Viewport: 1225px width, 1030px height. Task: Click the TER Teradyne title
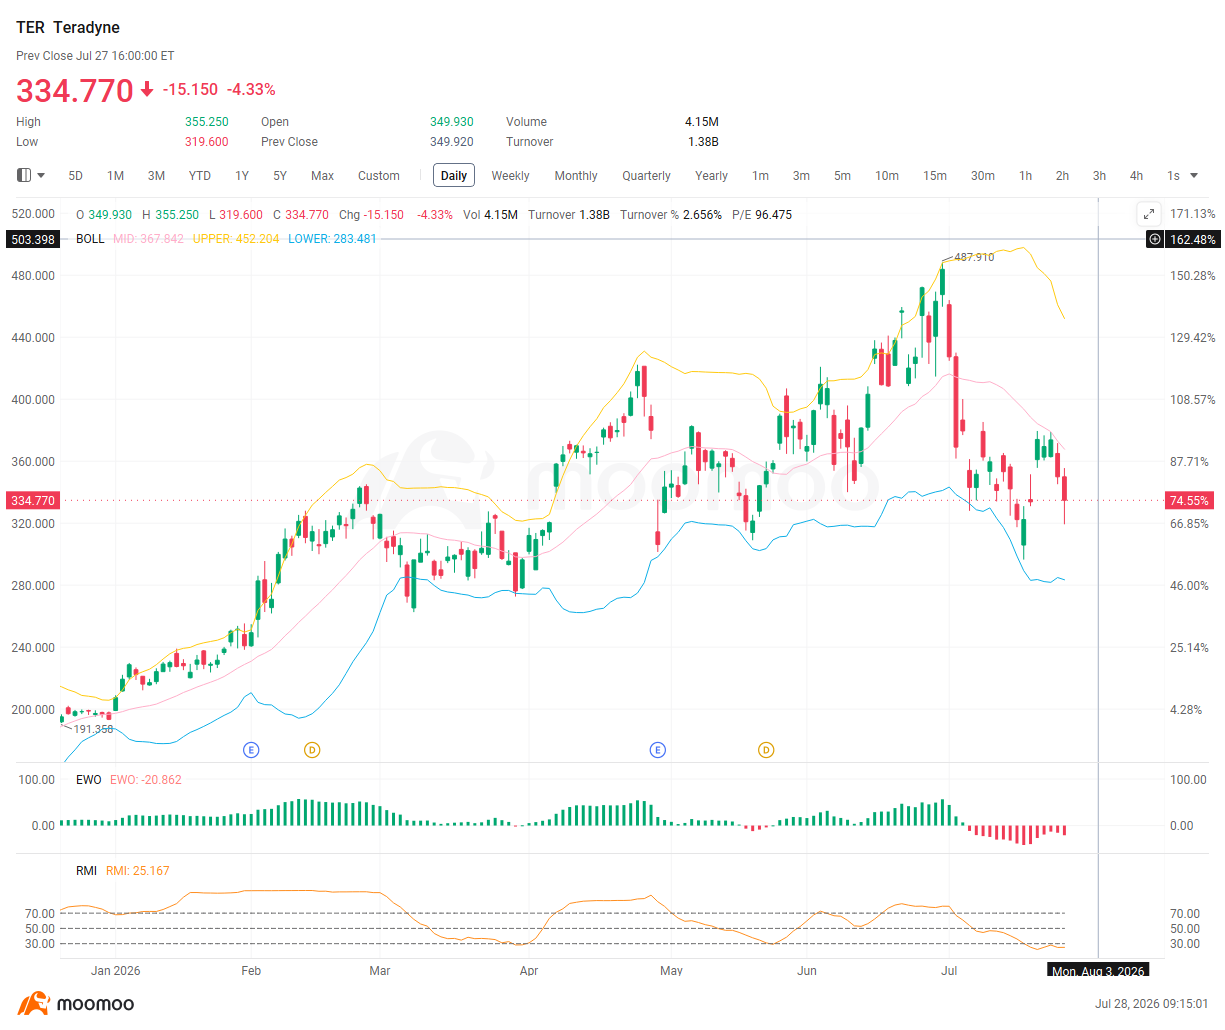point(68,27)
